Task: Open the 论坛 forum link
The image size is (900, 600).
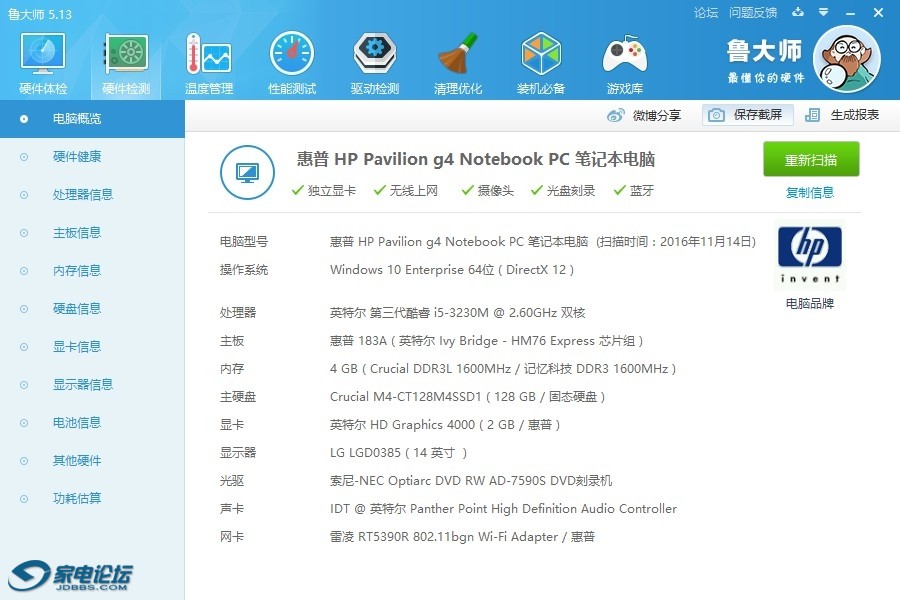Action: (705, 13)
